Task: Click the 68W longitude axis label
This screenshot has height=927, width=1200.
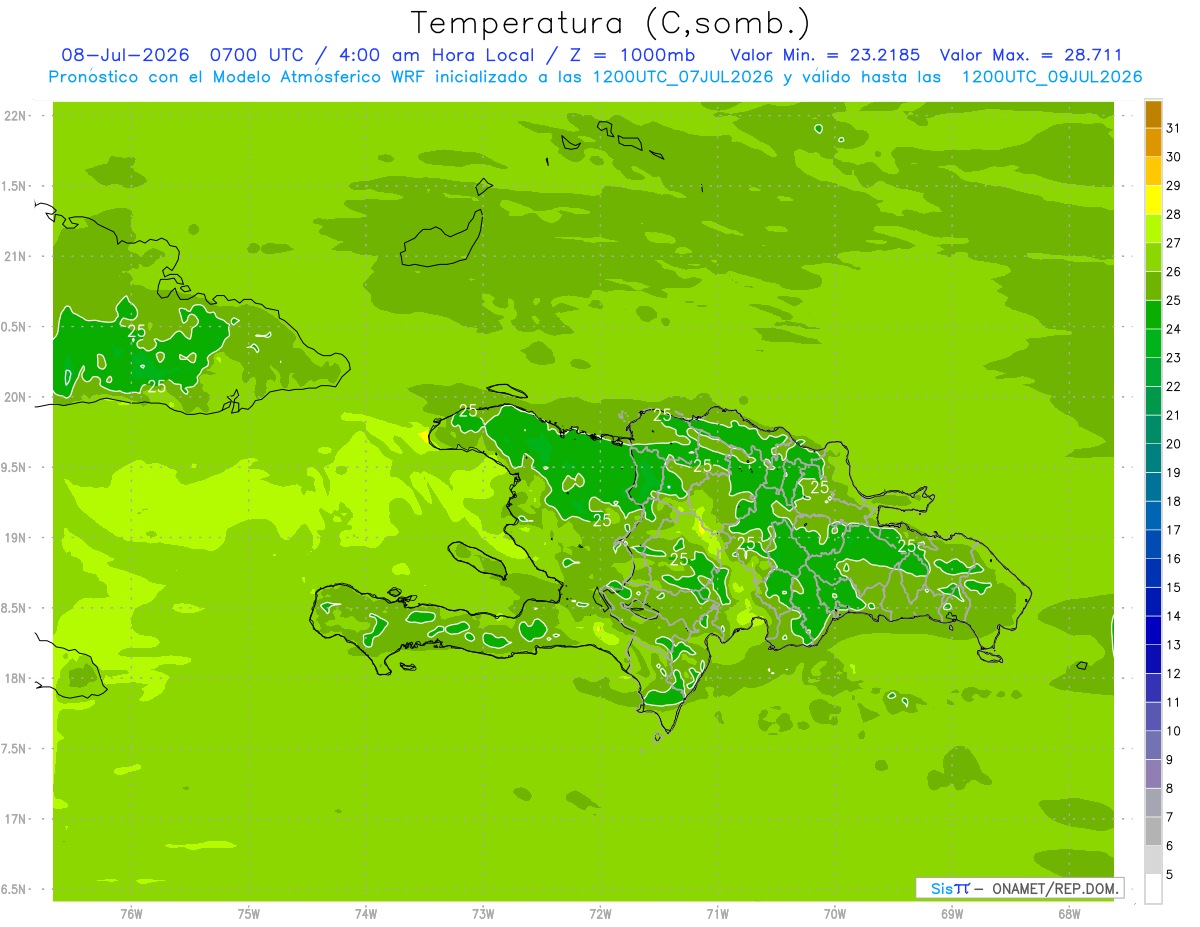Action: (1069, 913)
